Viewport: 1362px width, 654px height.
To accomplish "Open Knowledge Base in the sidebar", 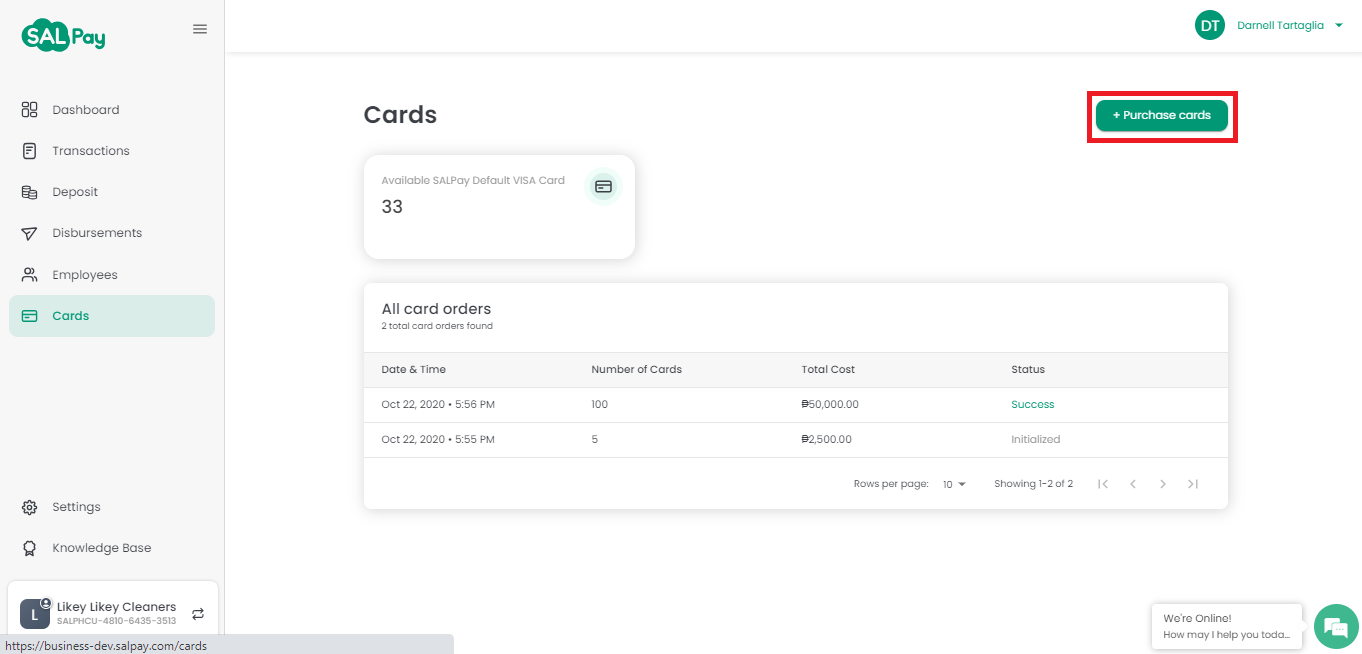I will 112,548.
